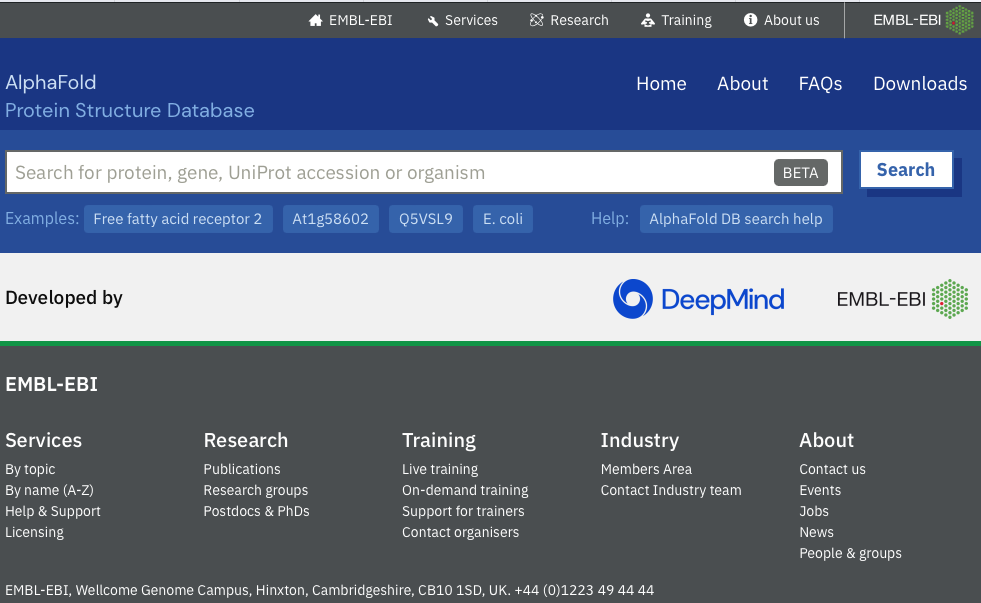
Task: Click the home icon beside EMBL-EBI
Action: pos(315,21)
